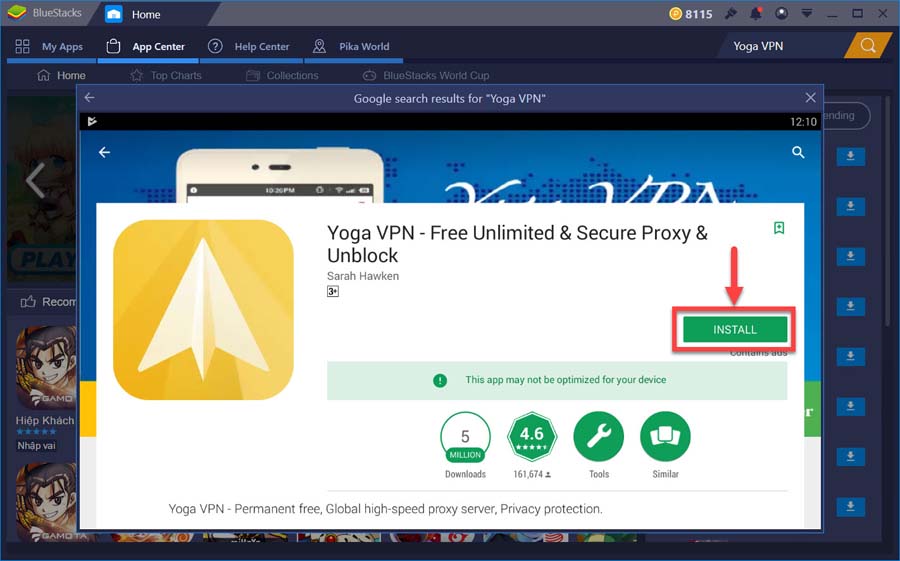
Task: Click the BlueStacks logo
Action: (x=17, y=13)
